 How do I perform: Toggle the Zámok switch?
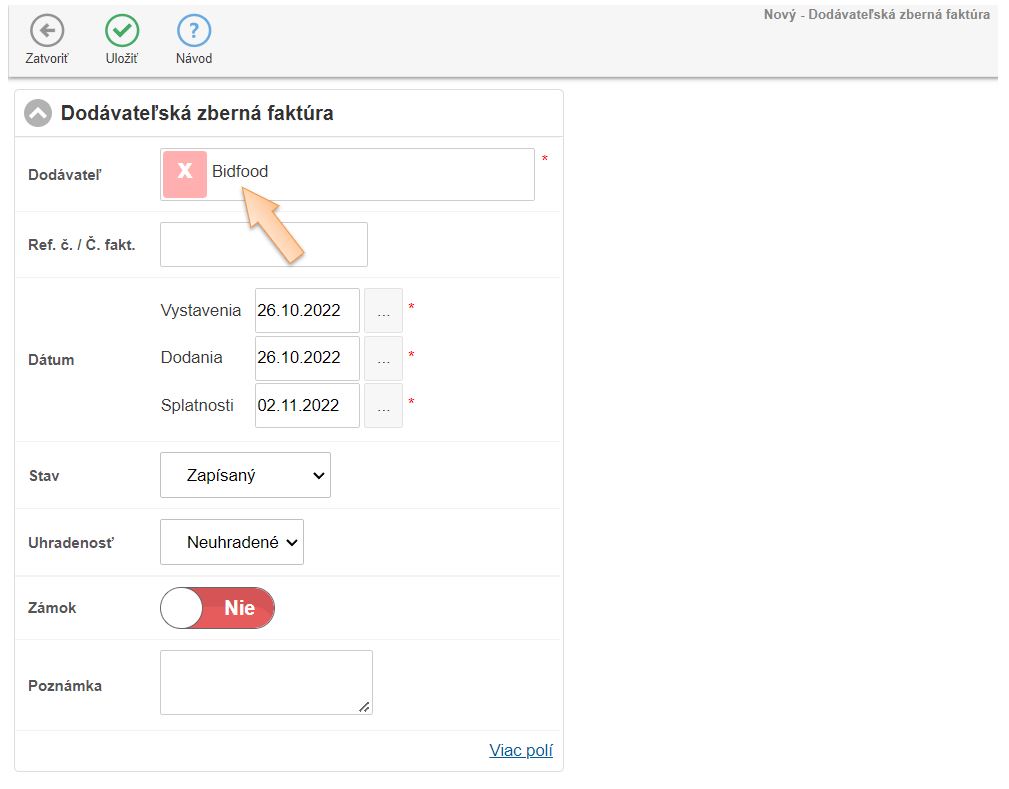click(x=217, y=608)
